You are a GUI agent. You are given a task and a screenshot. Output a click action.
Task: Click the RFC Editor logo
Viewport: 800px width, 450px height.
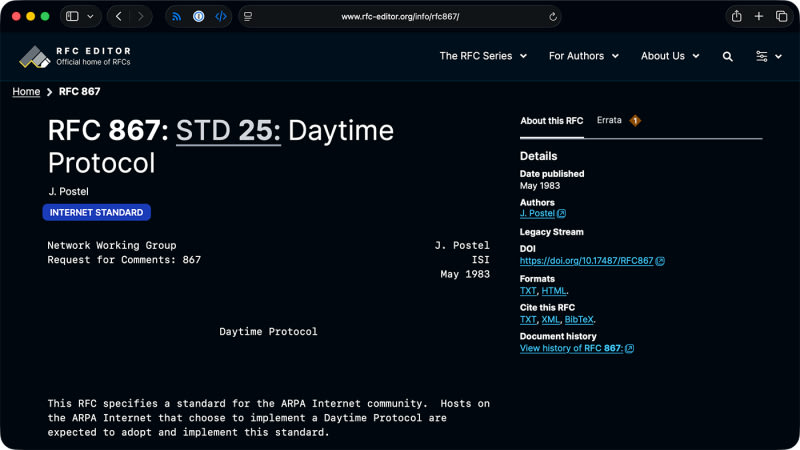tap(75, 56)
